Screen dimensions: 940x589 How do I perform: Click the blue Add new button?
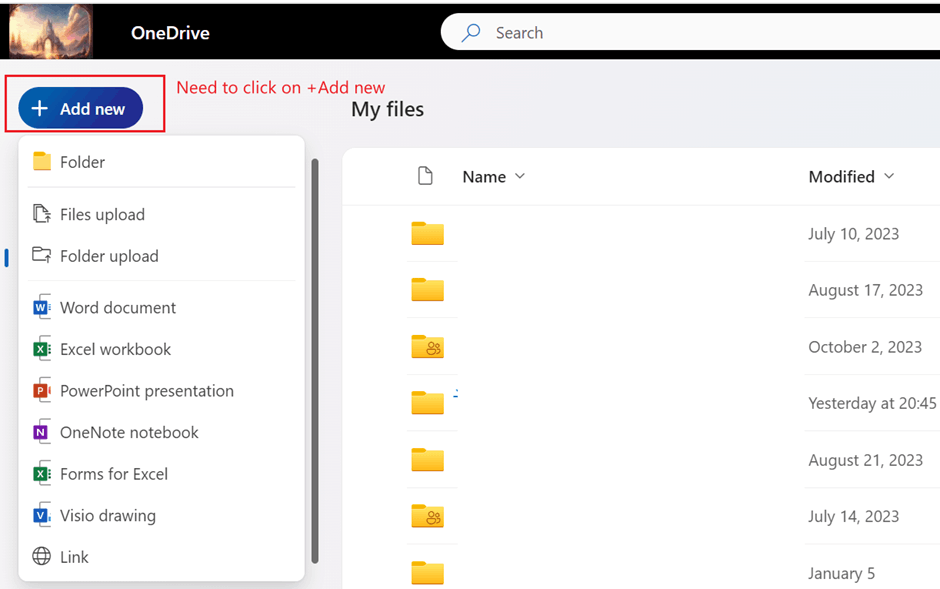(x=80, y=108)
